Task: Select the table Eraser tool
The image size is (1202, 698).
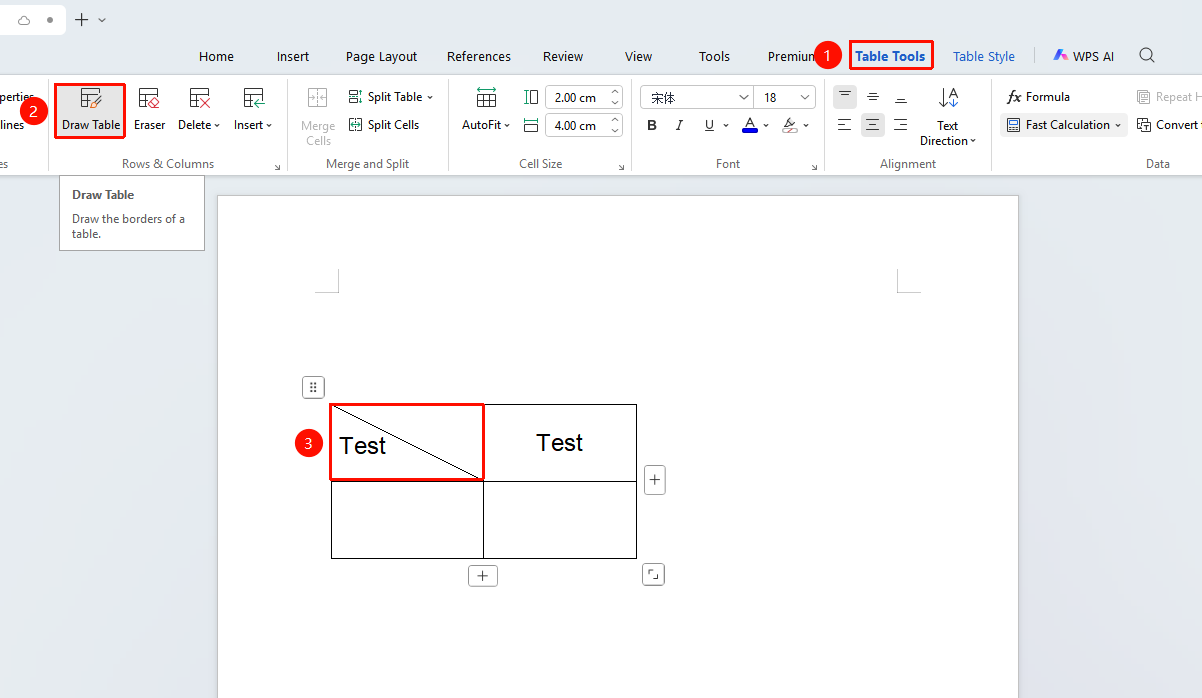Action: pyautogui.click(x=149, y=110)
